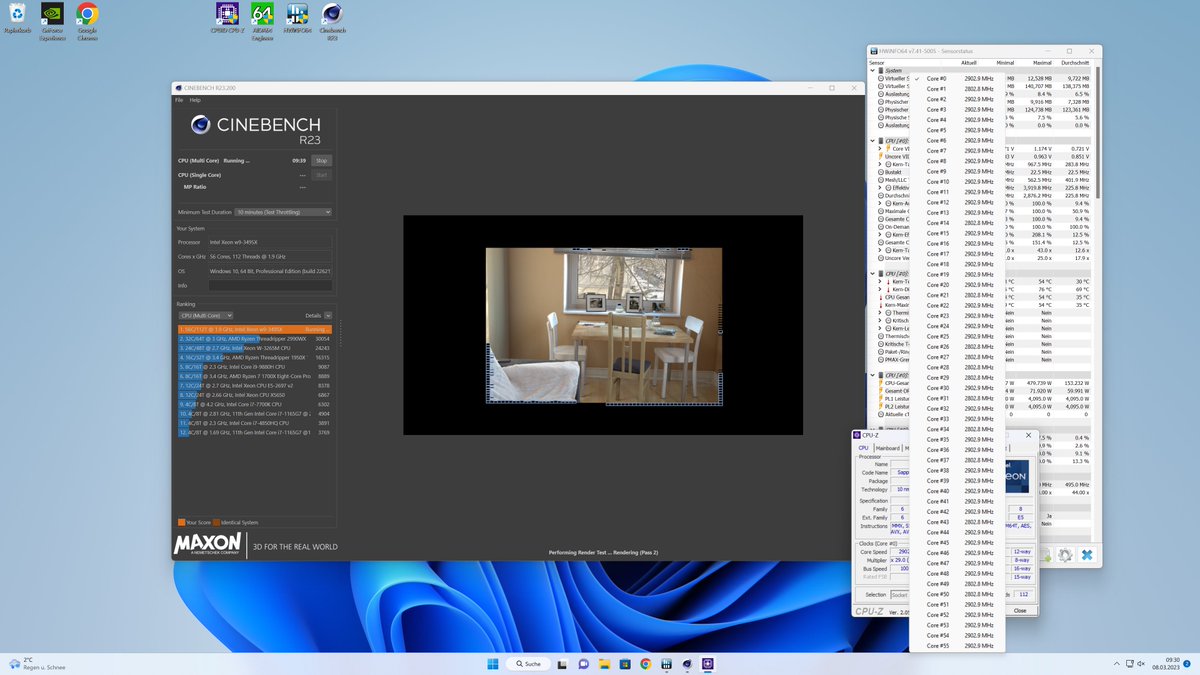Open Cinebench File menu
Screen dimensions: 1200x675
(x=179, y=100)
